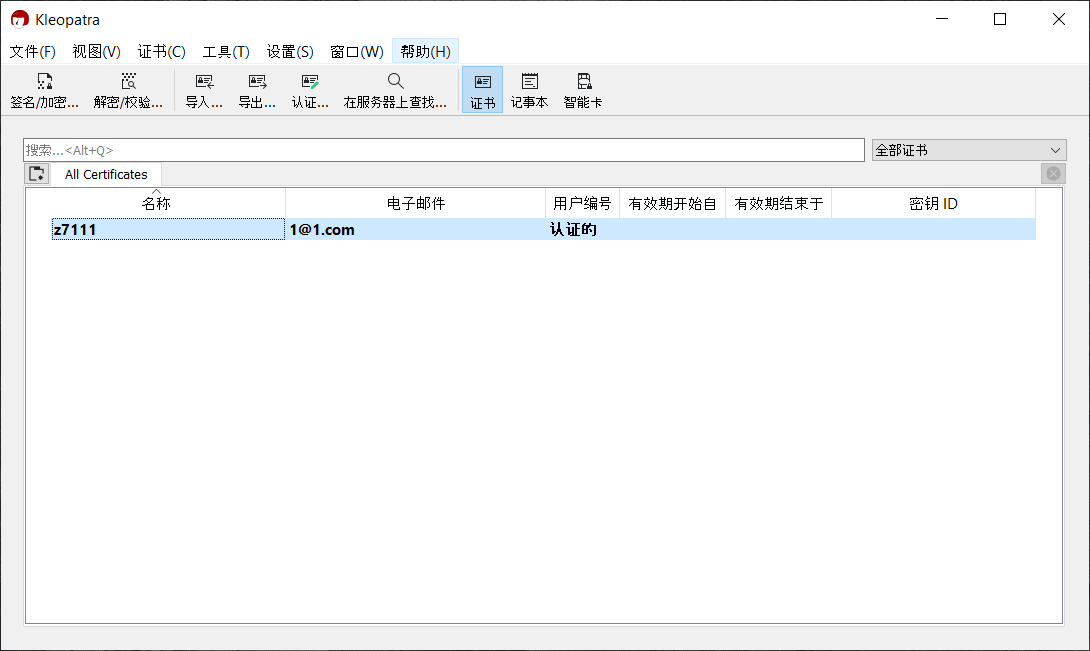Maximize the Kleopatra window
Viewport: 1090px width, 651px height.
[x=1000, y=19]
